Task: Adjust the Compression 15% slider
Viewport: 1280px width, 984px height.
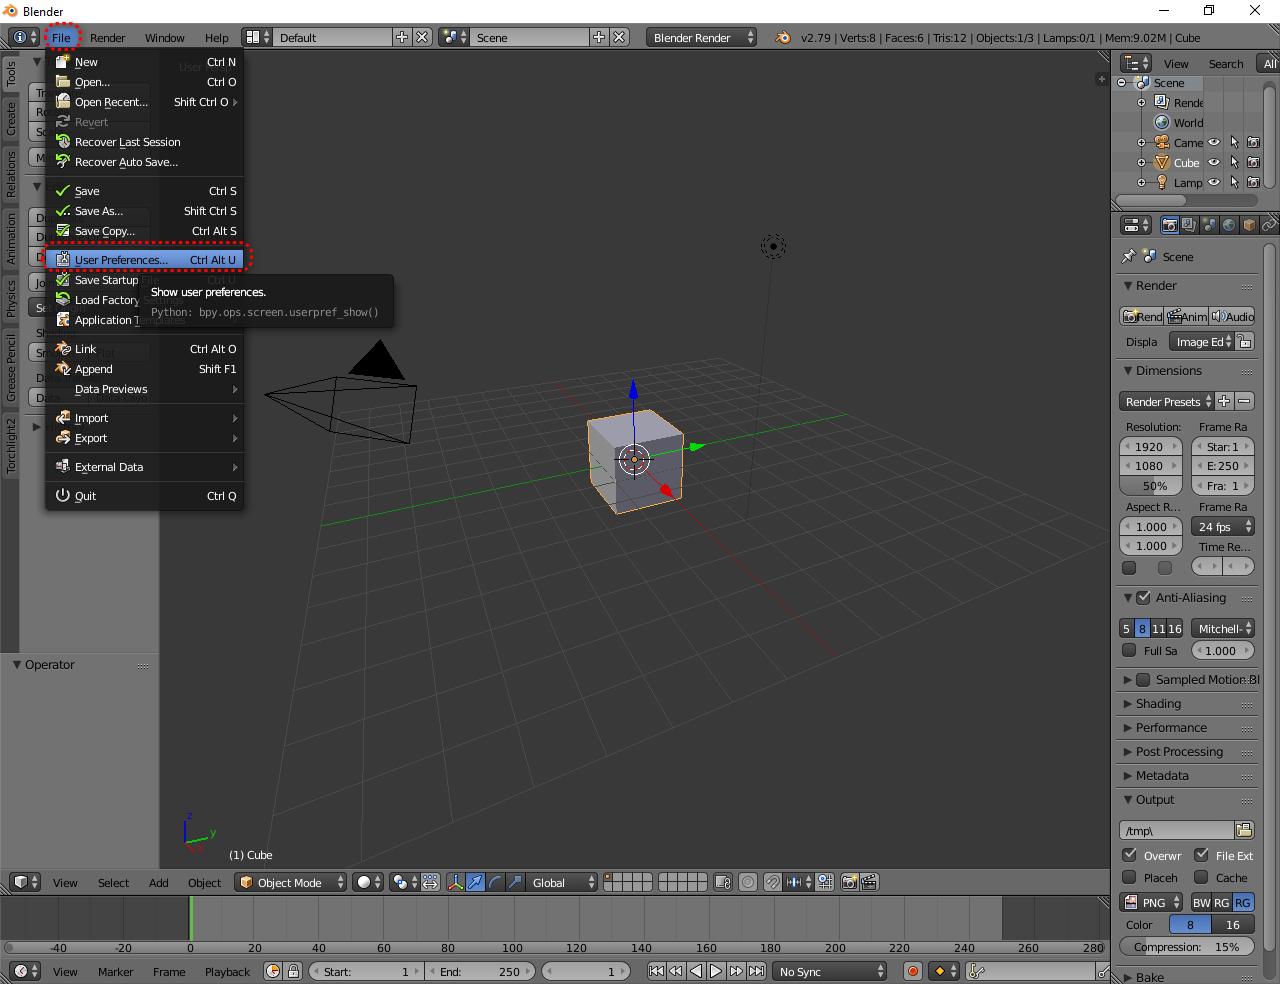Action: tap(1187, 947)
